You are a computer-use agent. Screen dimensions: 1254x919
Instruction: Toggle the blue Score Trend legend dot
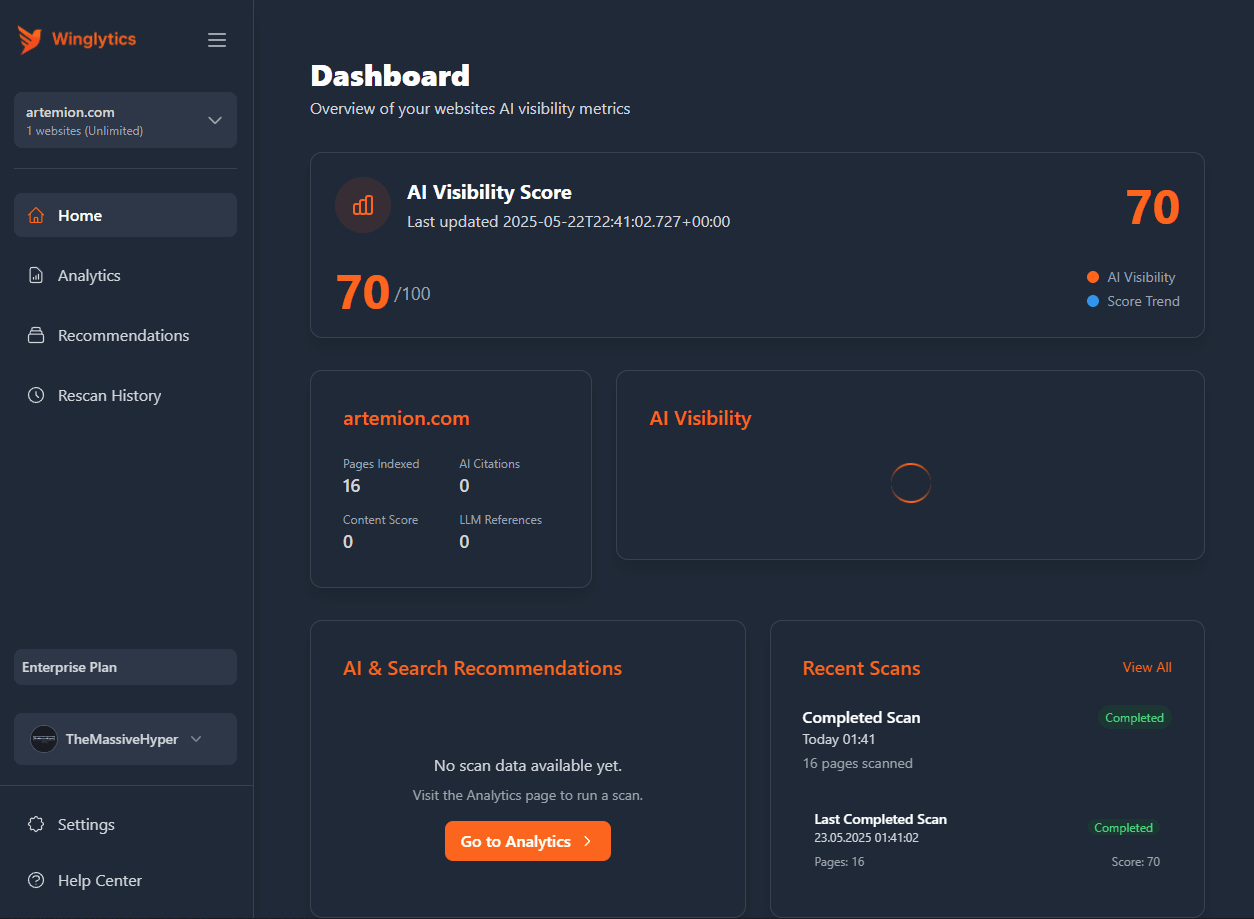click(x=1093, y=301)
